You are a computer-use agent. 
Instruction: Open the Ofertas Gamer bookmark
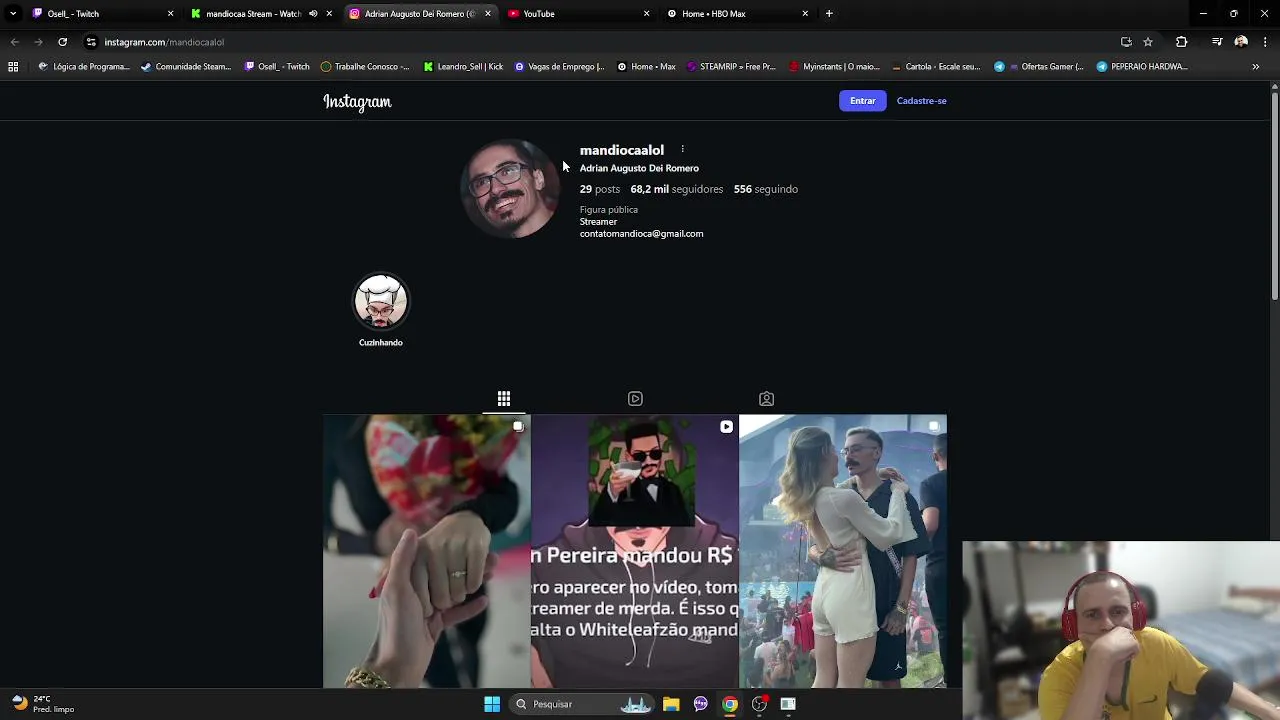pos(1038,67)
